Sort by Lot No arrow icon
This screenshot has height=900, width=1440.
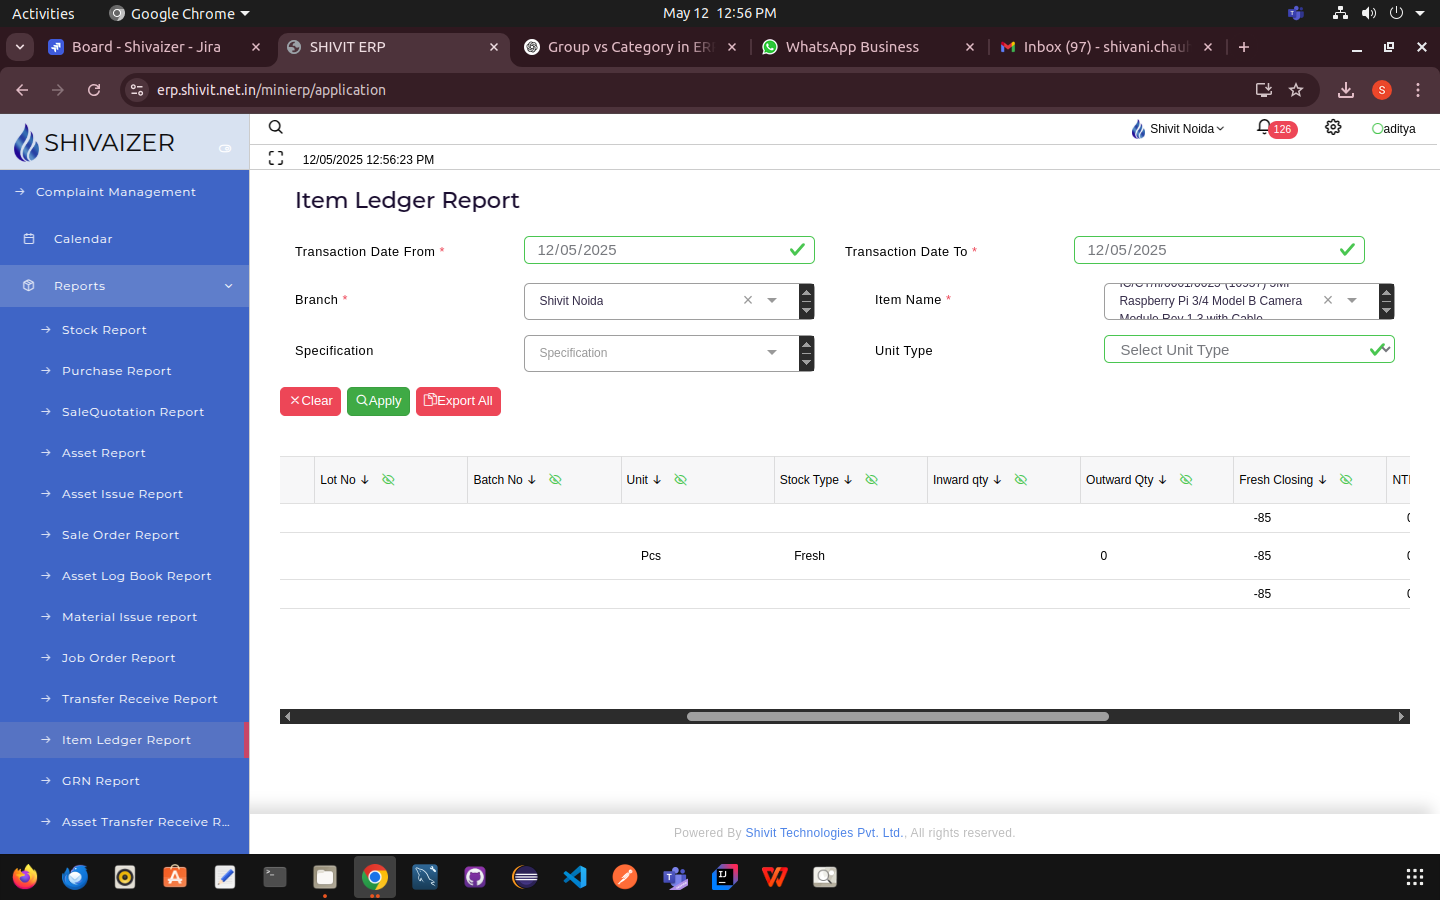[x=365, y=480]
